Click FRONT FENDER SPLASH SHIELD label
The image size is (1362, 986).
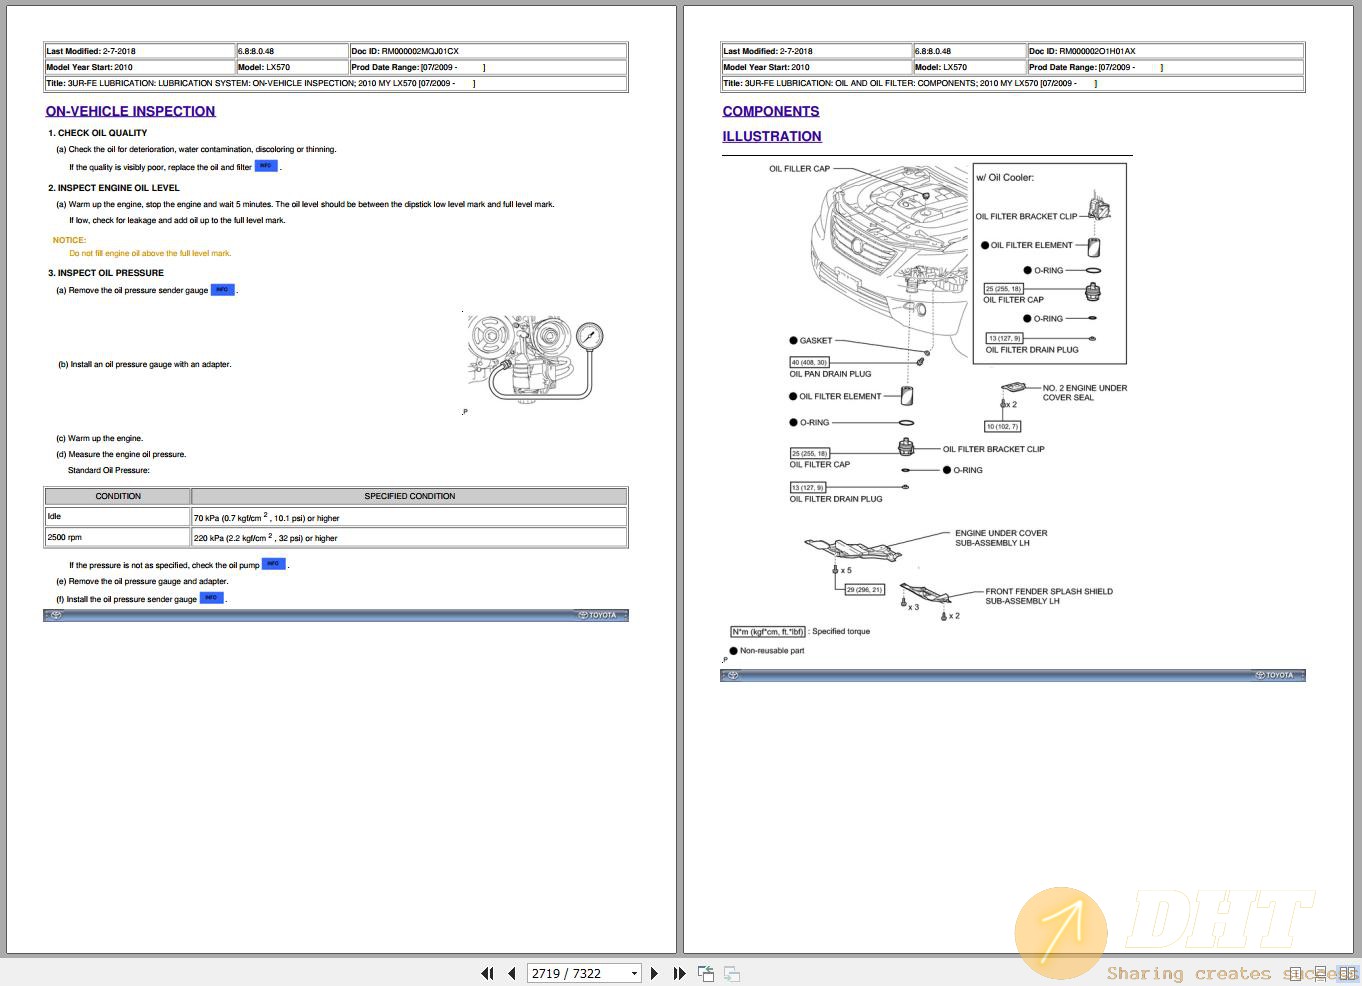pyautogui.click(x=1048, y=596)
